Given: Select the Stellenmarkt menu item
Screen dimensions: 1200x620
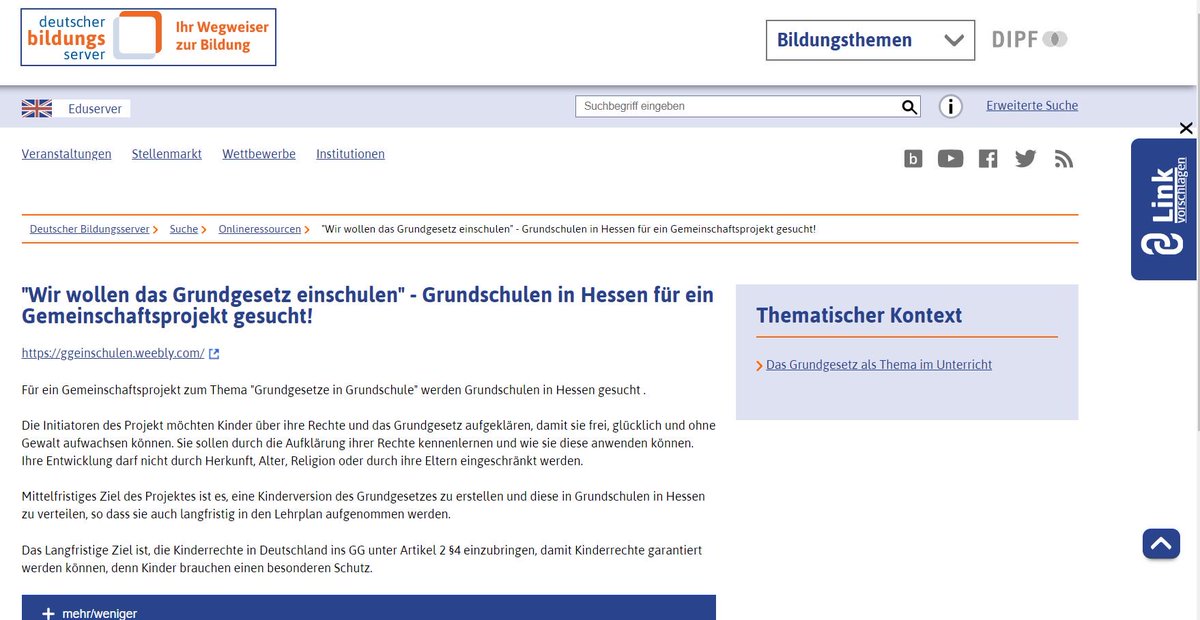Looking at the screenshot, I should point(166,154).
